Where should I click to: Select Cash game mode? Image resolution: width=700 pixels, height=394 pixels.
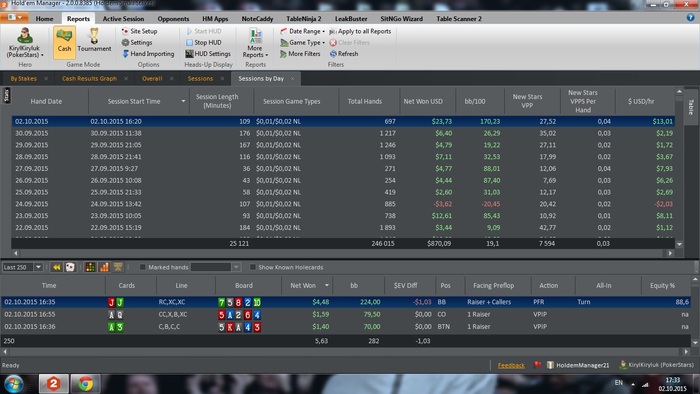(x=64, y=42)
